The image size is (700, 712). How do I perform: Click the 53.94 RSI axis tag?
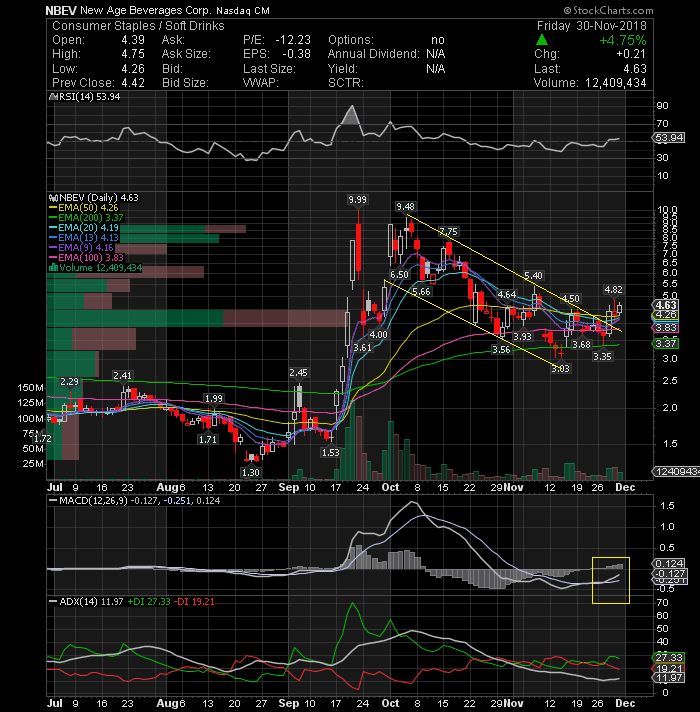(669, 138)
